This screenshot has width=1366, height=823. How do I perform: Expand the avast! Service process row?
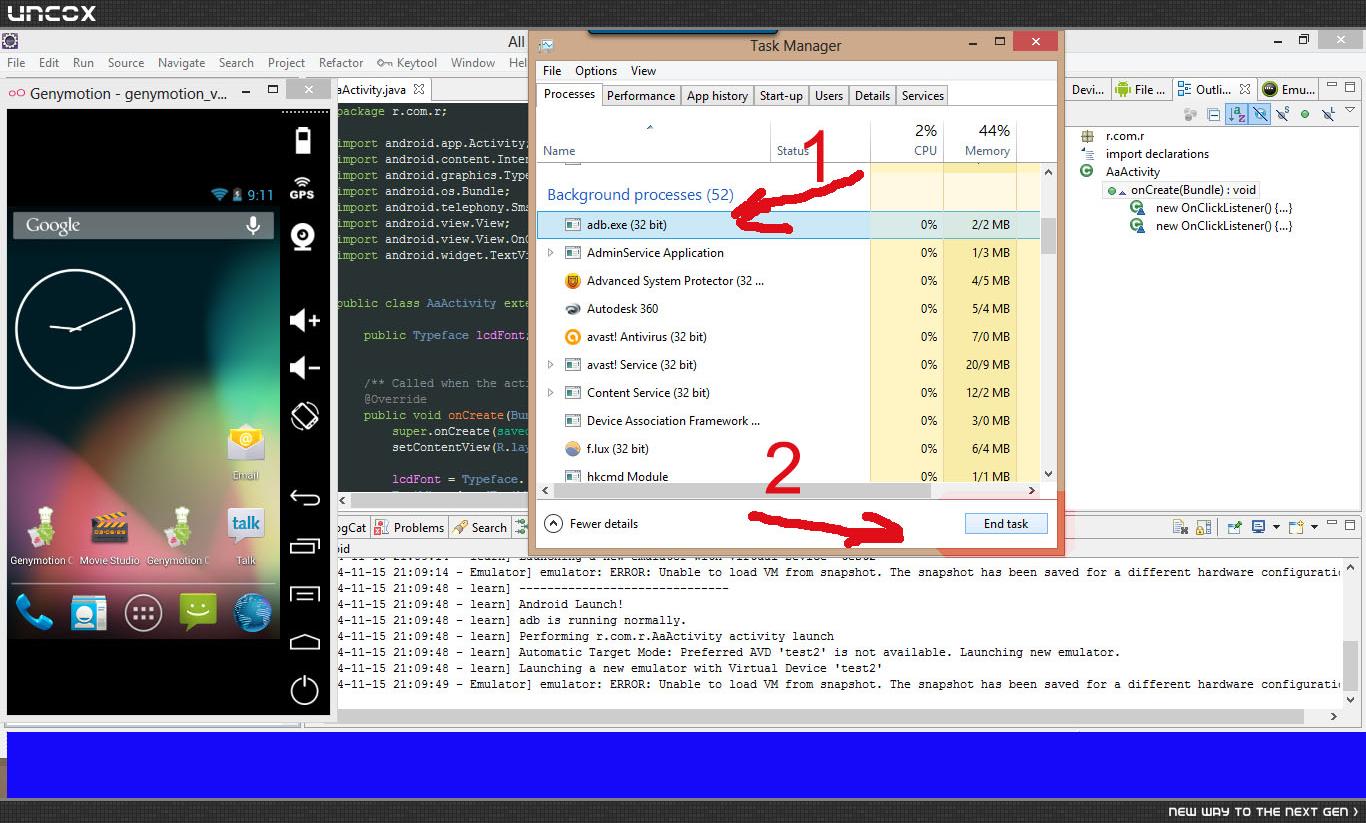click(550, 365)
